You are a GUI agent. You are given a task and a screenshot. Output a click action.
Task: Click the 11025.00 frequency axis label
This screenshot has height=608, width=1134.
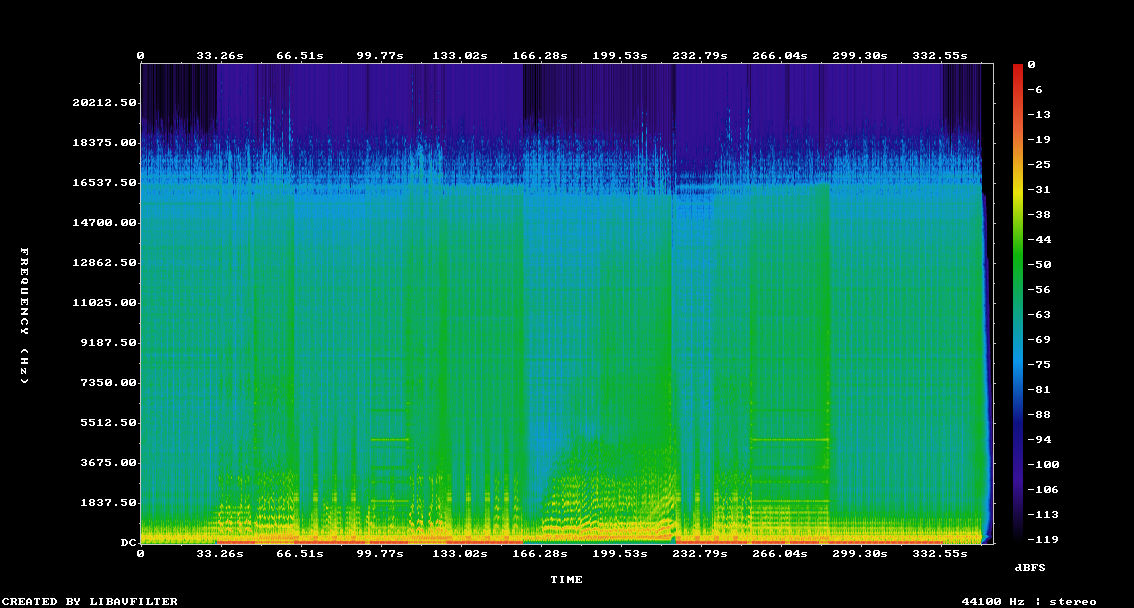(104, 303)
